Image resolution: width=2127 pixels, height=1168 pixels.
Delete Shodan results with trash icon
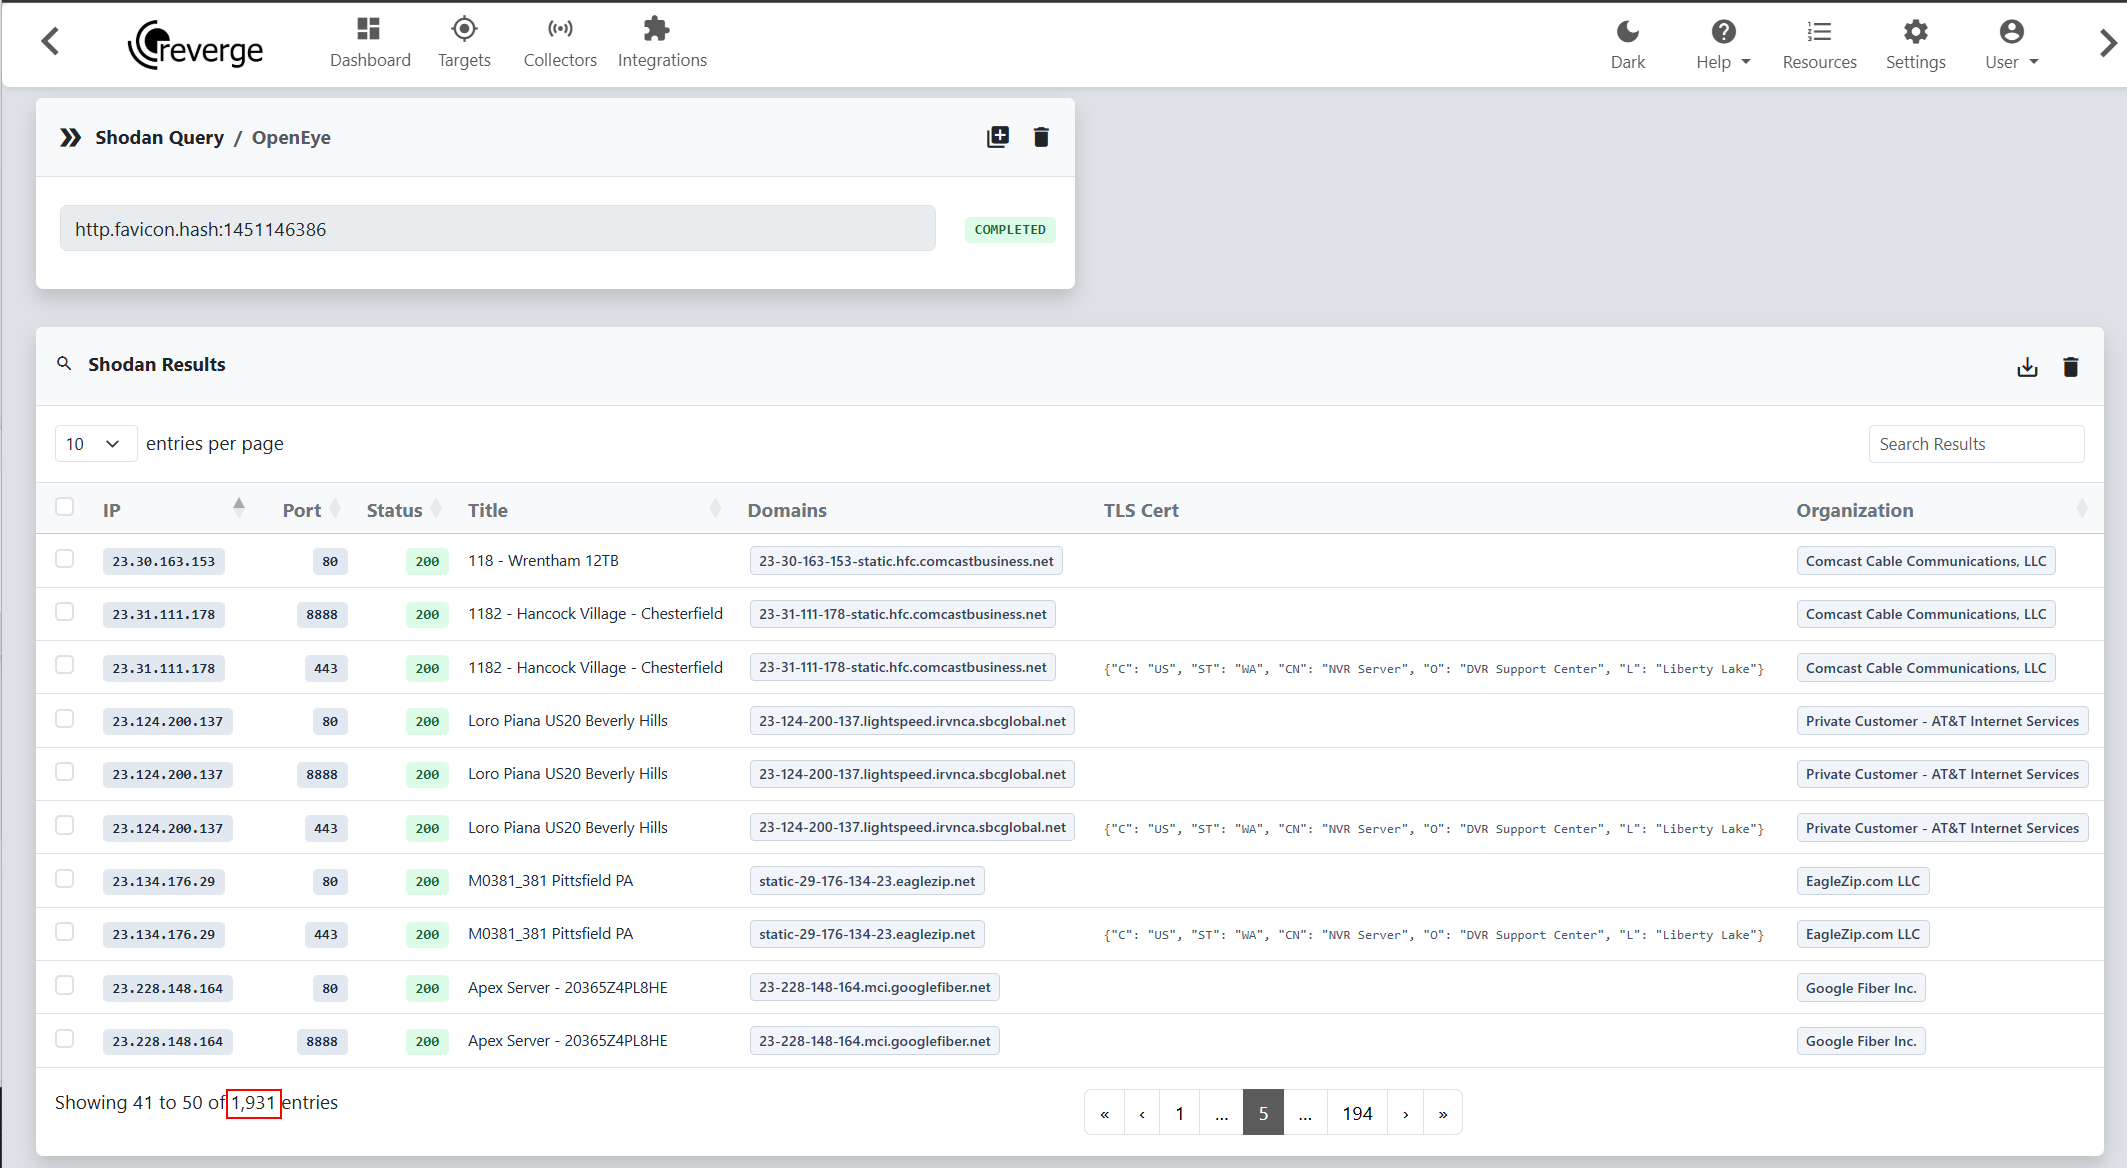click(2071, 367)
